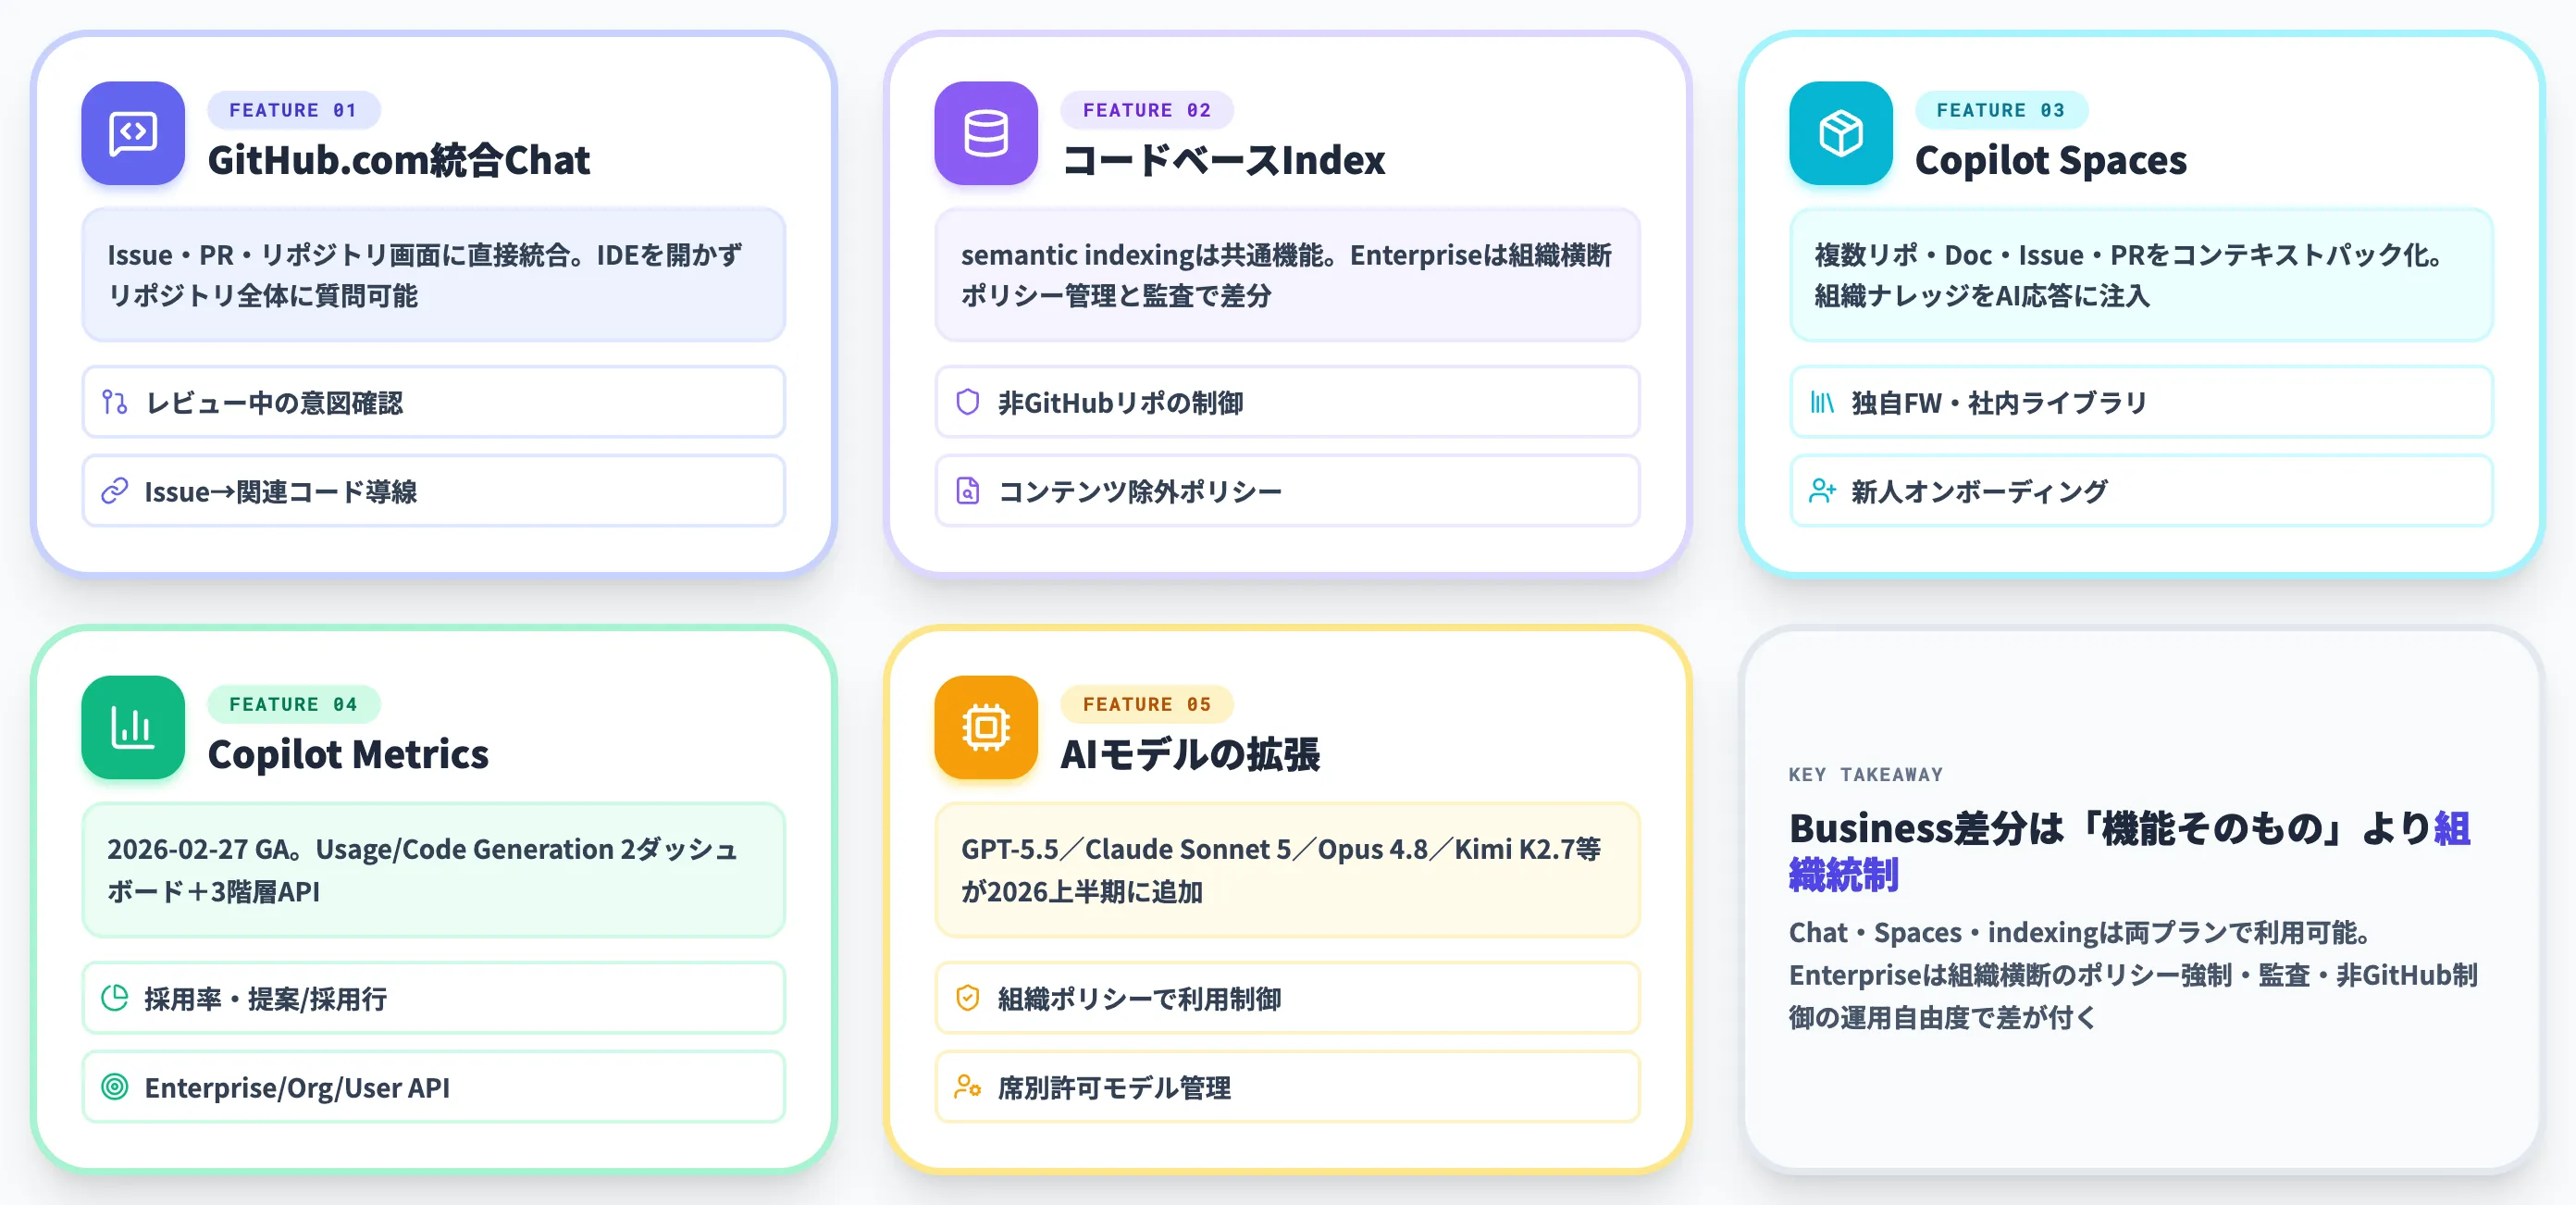This screenshot has height=1205, width=2576.
Task: Click library icon beside 独自FW・社内ライブラリ
Action: coord(1822,402)
